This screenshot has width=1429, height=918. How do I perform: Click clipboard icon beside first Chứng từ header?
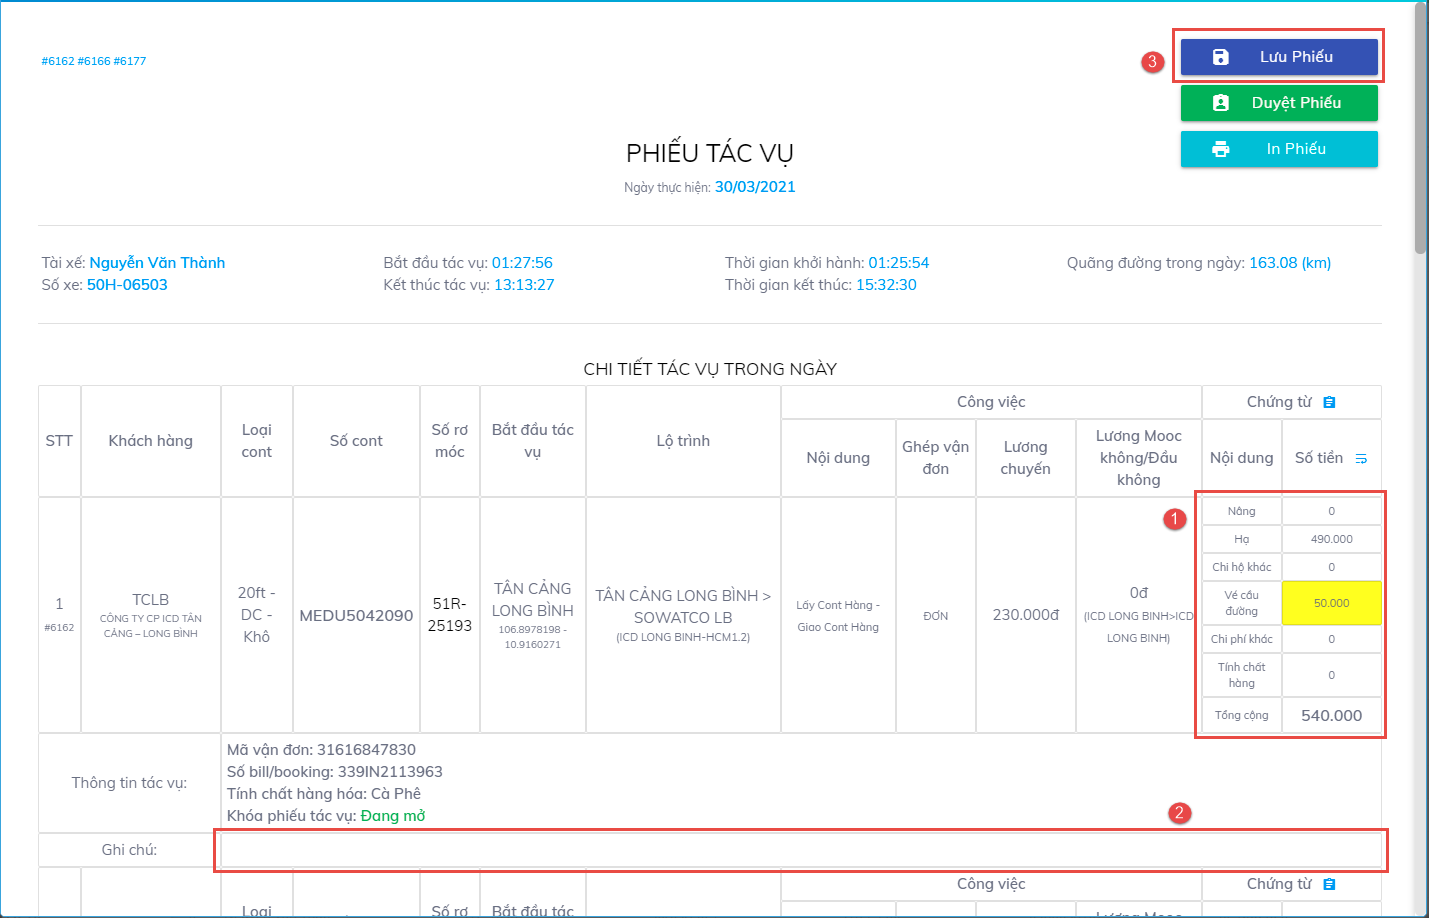click(1329, 402)
